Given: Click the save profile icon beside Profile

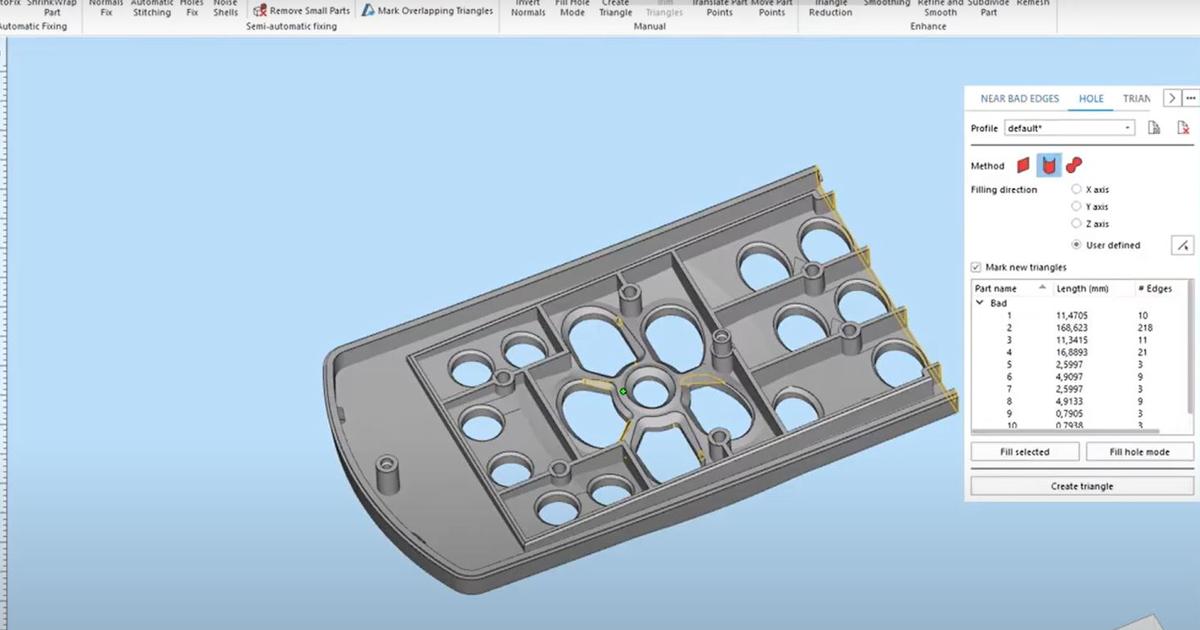Looking at the screenshot, I should point(1155,127).
